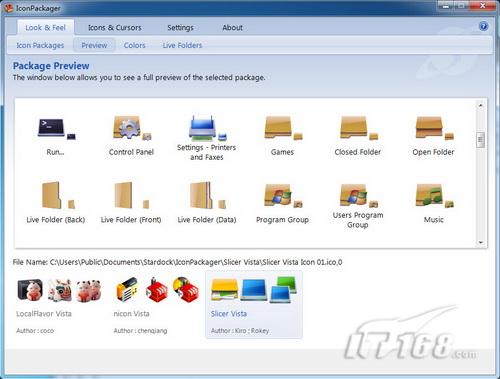
Task: Go to the Colors sub-tab
Action: 135,45
